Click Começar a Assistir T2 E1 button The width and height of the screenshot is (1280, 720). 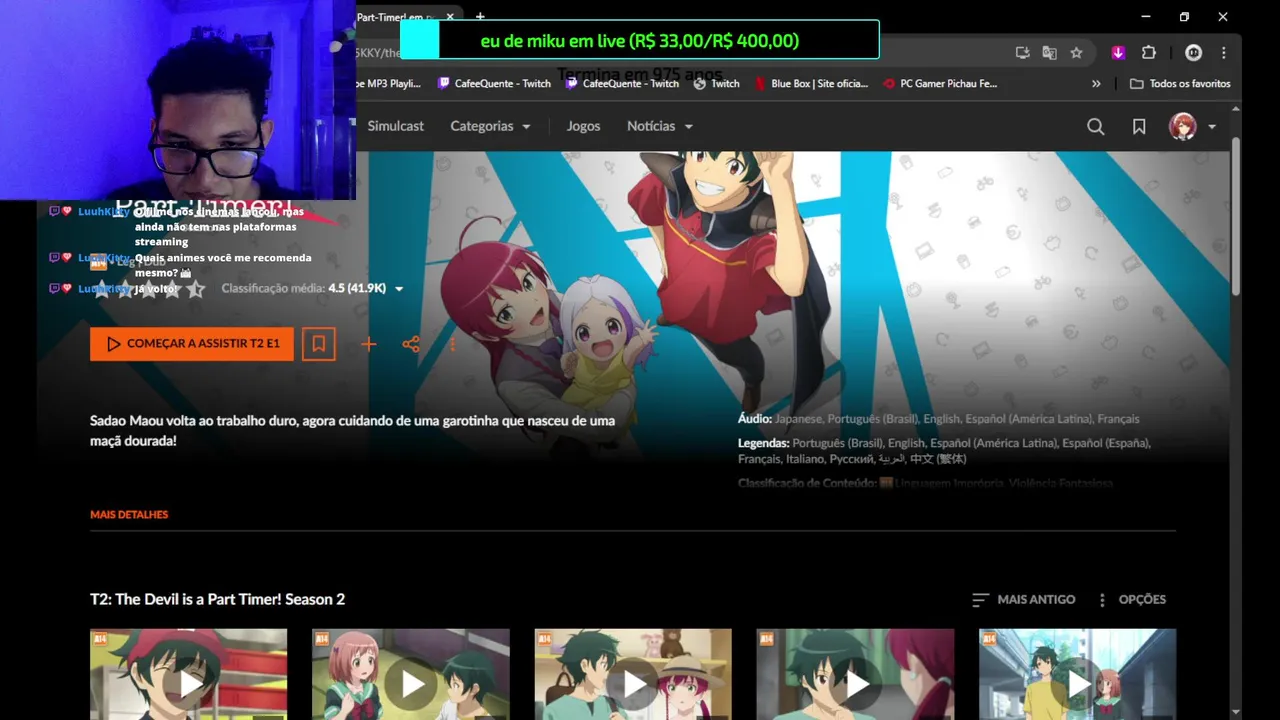pos(192,344)
